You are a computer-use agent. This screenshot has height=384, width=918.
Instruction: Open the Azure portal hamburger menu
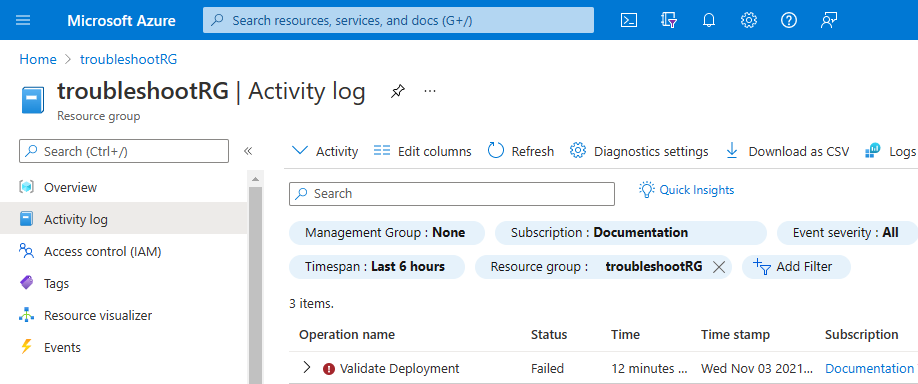[23, 20]
